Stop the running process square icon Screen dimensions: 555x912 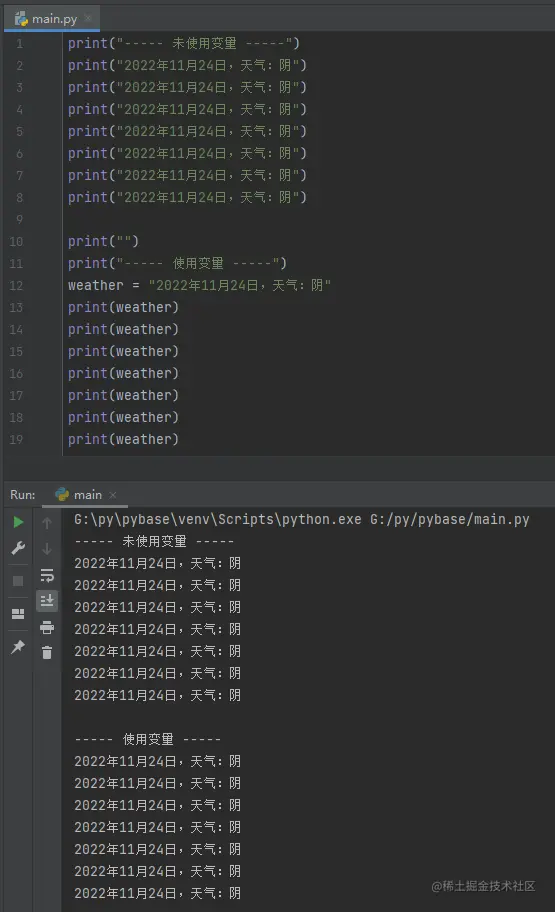click(x=18, y=581)
